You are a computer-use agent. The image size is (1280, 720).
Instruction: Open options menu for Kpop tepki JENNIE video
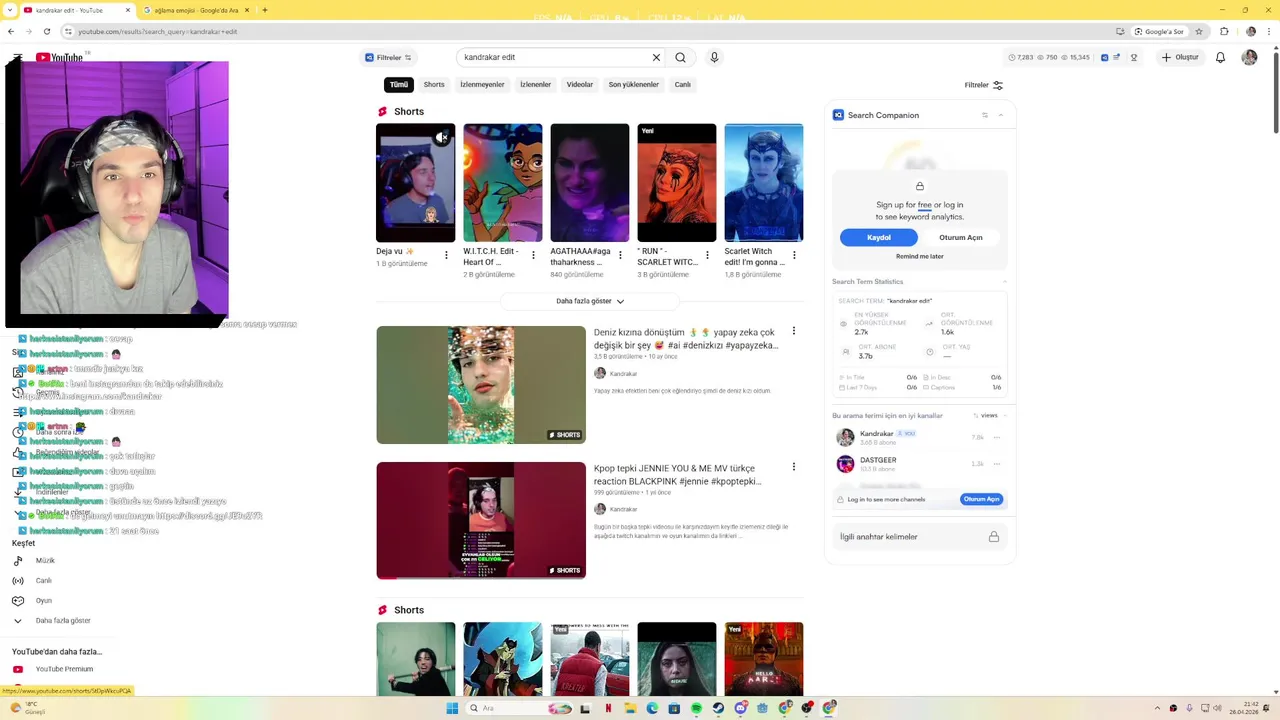794,467
